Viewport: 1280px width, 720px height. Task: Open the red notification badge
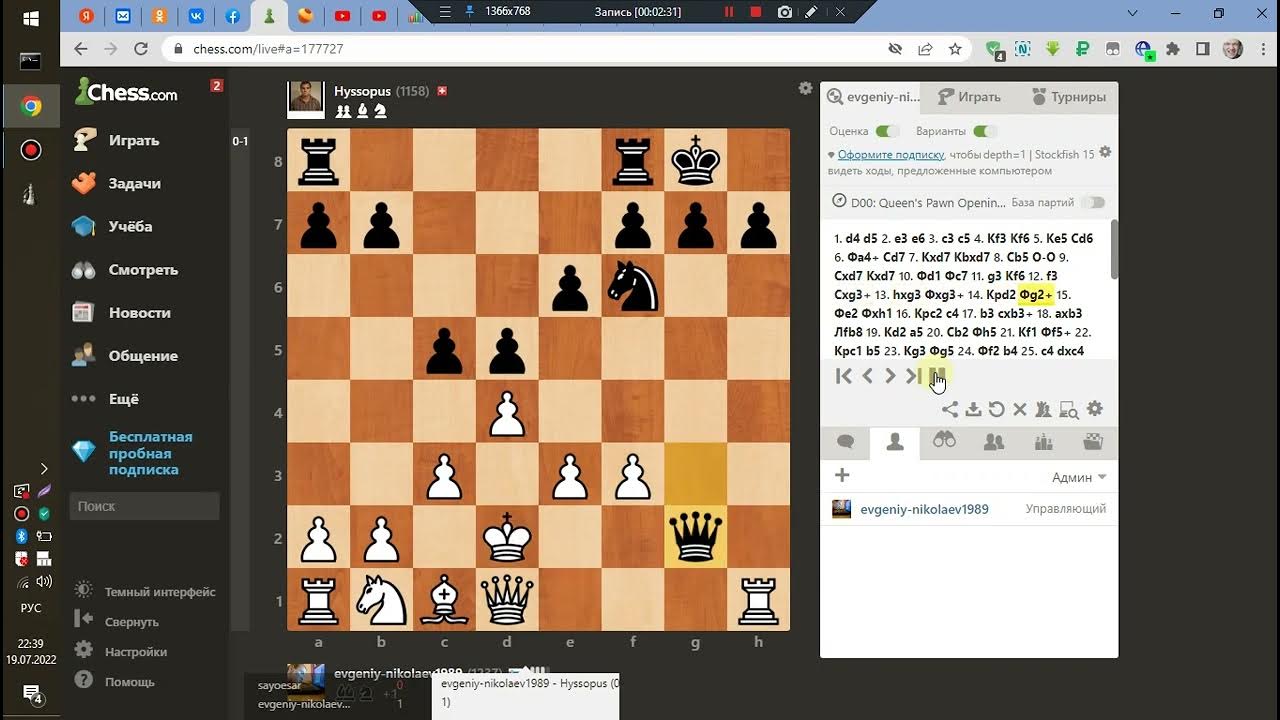[x=216, y=86]
